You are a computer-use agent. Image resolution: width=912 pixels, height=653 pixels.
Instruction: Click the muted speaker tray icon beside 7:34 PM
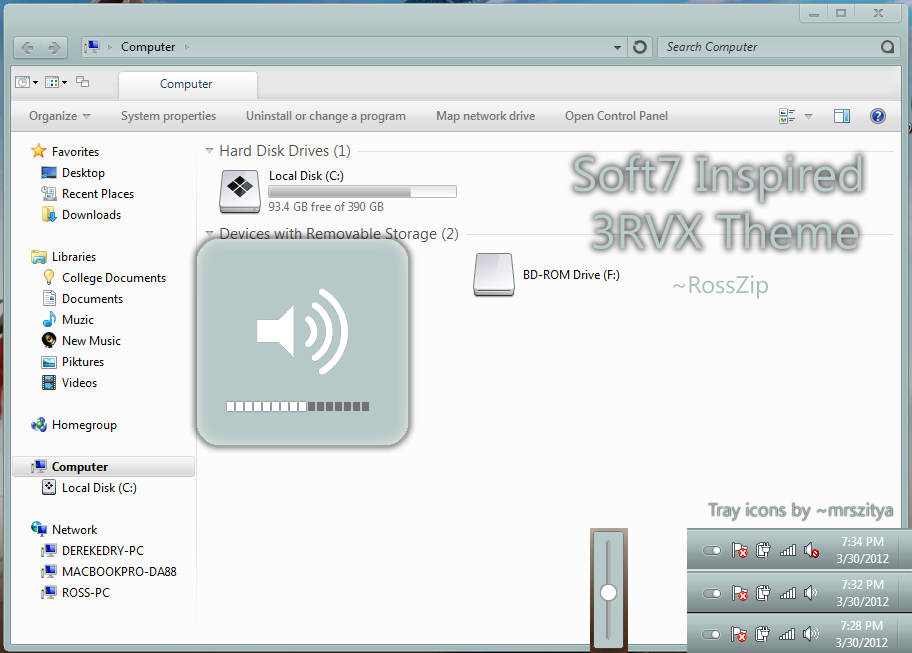[x=811, y=550]
